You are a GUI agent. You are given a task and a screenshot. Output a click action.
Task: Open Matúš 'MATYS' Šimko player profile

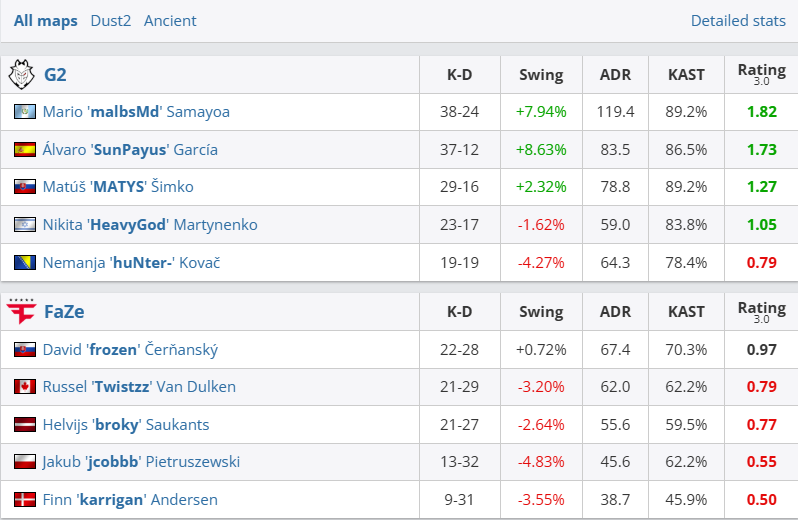click(x=118, y=187)
